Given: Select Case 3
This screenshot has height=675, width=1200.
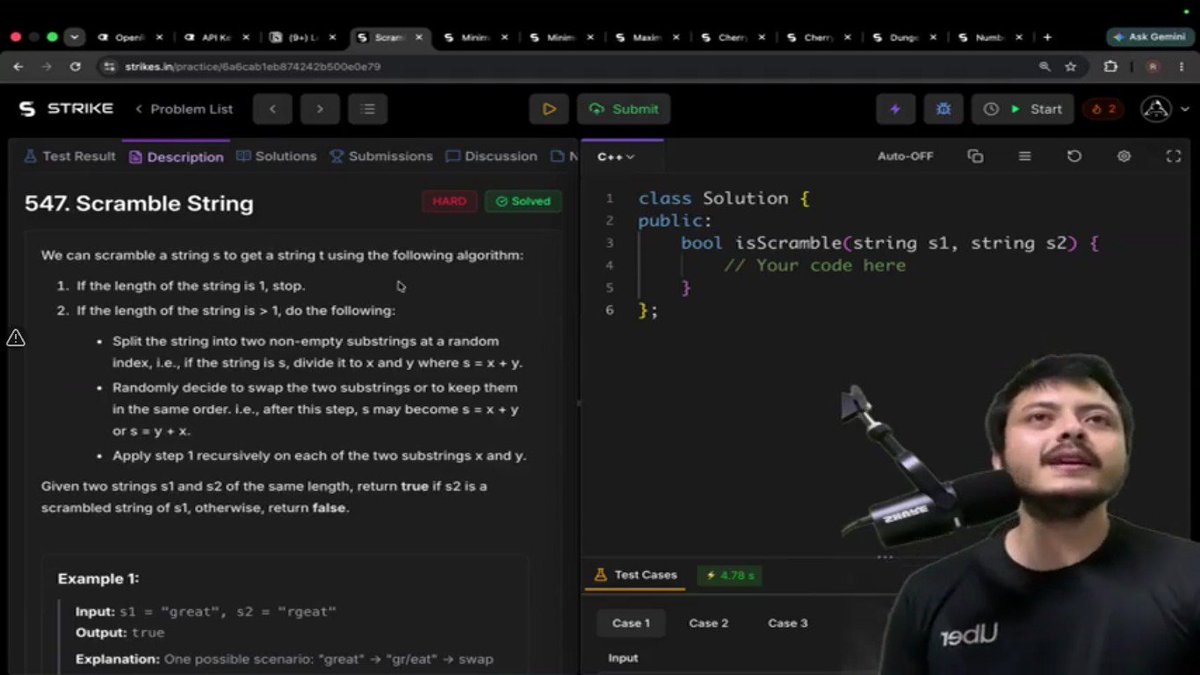Looking at the screenshot, I should (x=788, y=623).
